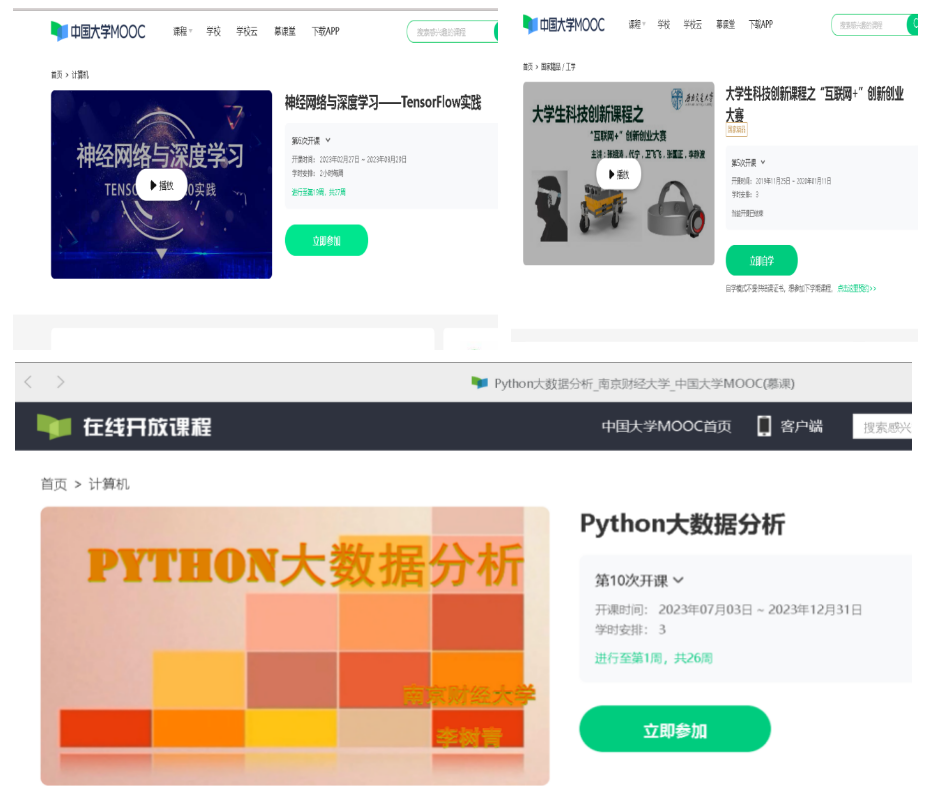Open 慕课堂 in the 创新创业大赛 page navigation
Viewport: 937px width, 796px height.
coord(725,25)
